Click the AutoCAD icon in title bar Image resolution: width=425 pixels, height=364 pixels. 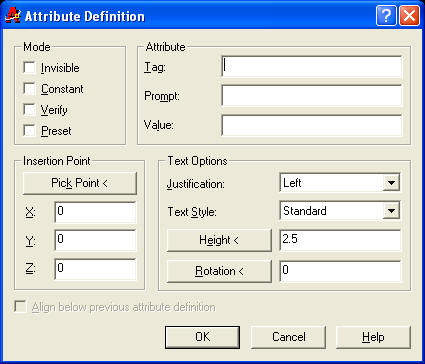[13, 16]
